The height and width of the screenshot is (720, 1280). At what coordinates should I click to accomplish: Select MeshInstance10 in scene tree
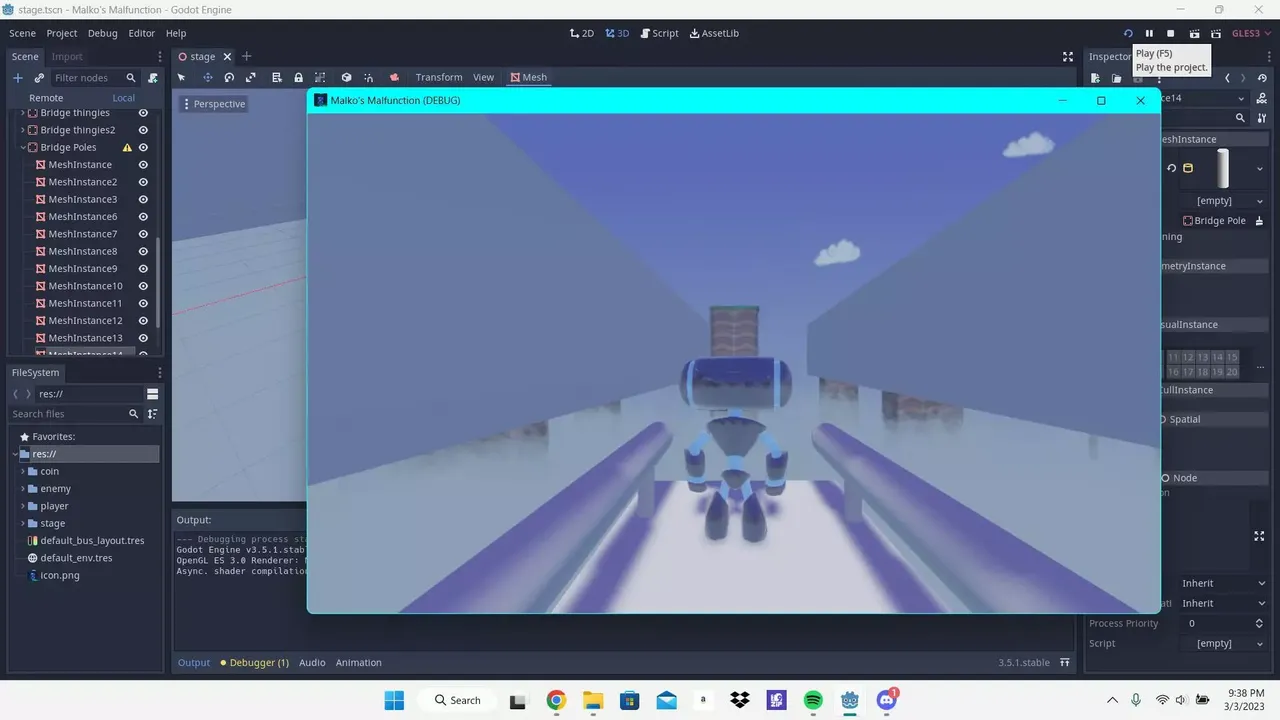pyautogui.click(x=86, y=286)
